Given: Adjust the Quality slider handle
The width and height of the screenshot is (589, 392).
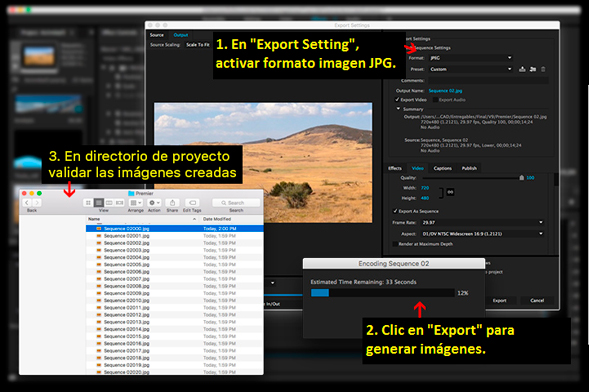Looking at the screenshot, I should (521, 178).
